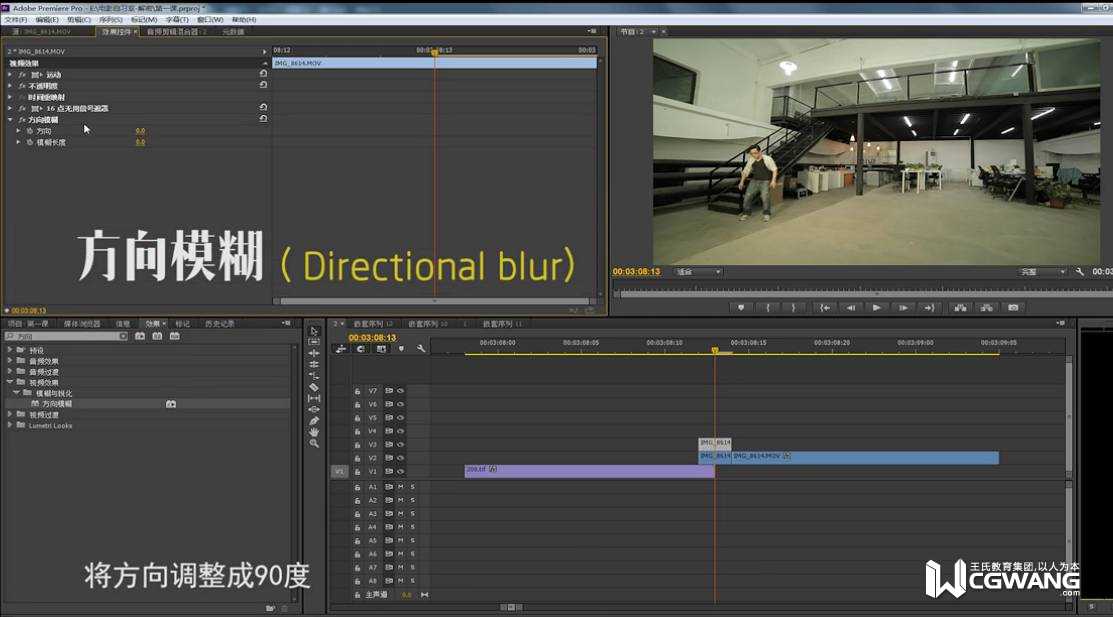The height and width of the screenshot is (617, 1113).
Task: Toggle lock on track A8
Action: (x=357, y=581)
